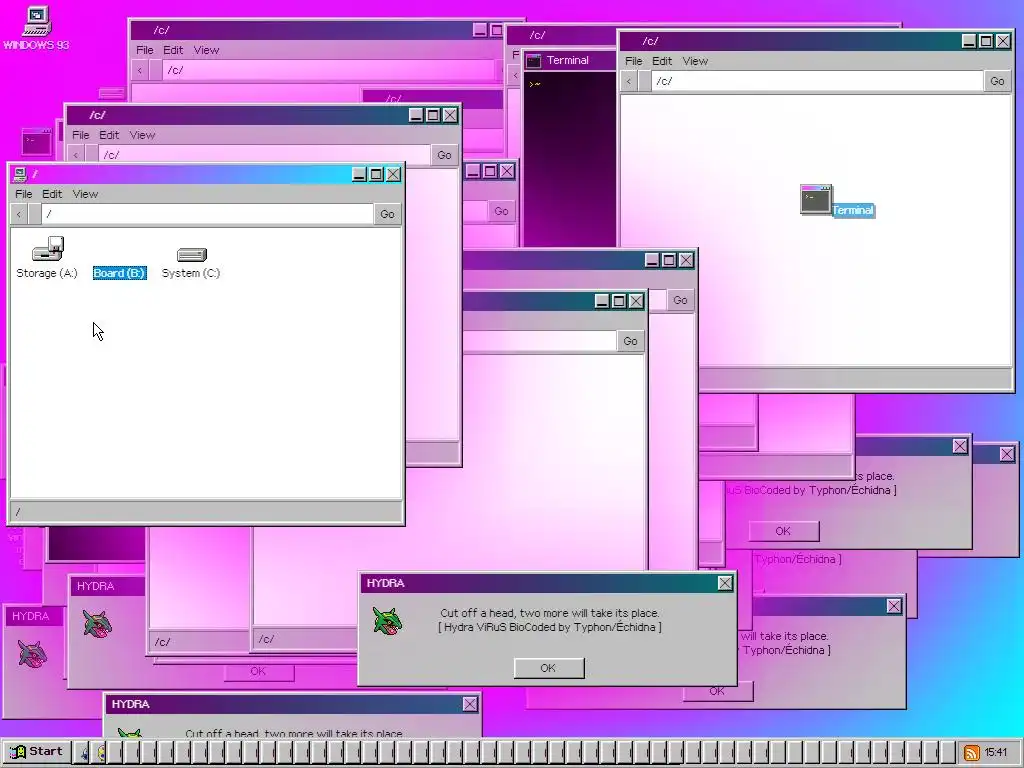This screenshot has height=768, width=1024.
Task: Click the back arrow in the '/' window
Action: [19, 214]
